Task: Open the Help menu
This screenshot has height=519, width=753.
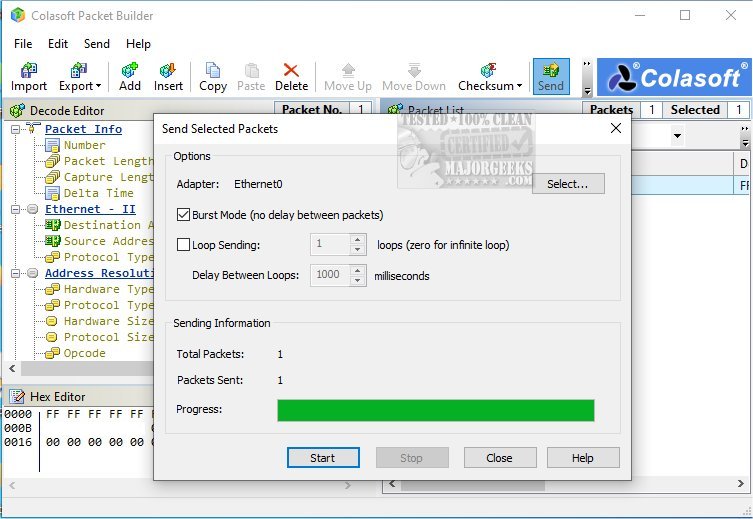Action: 138,44
